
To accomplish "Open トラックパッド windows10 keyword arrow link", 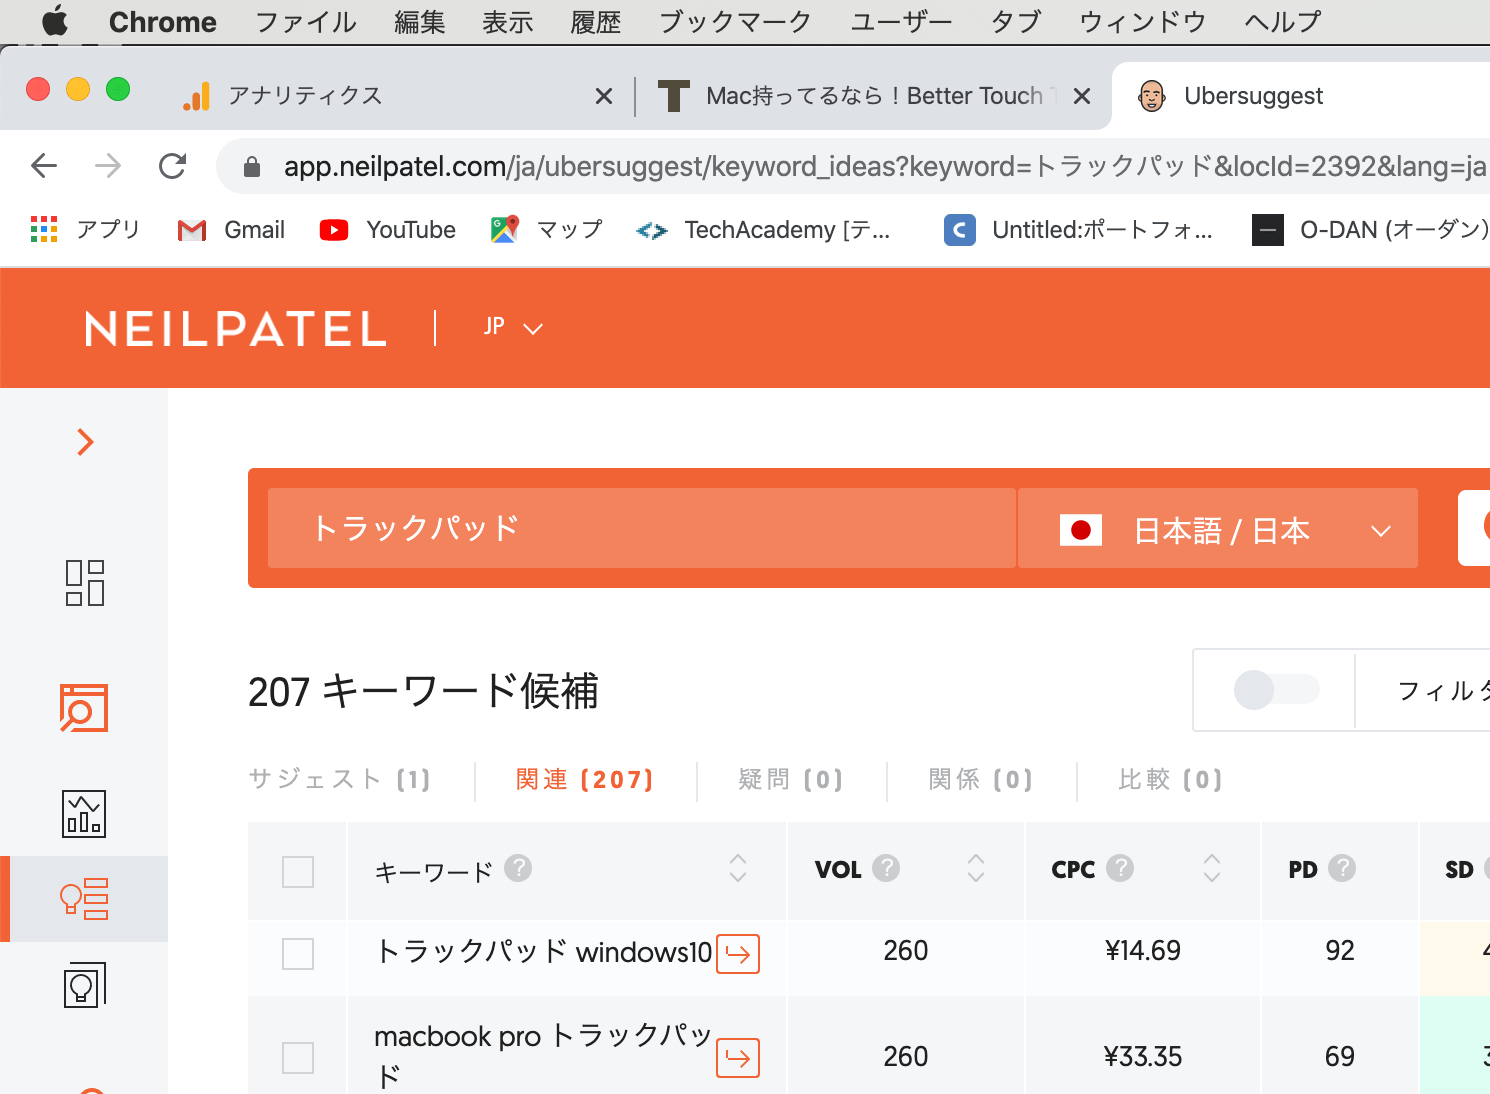I will (x=738, y=954).
